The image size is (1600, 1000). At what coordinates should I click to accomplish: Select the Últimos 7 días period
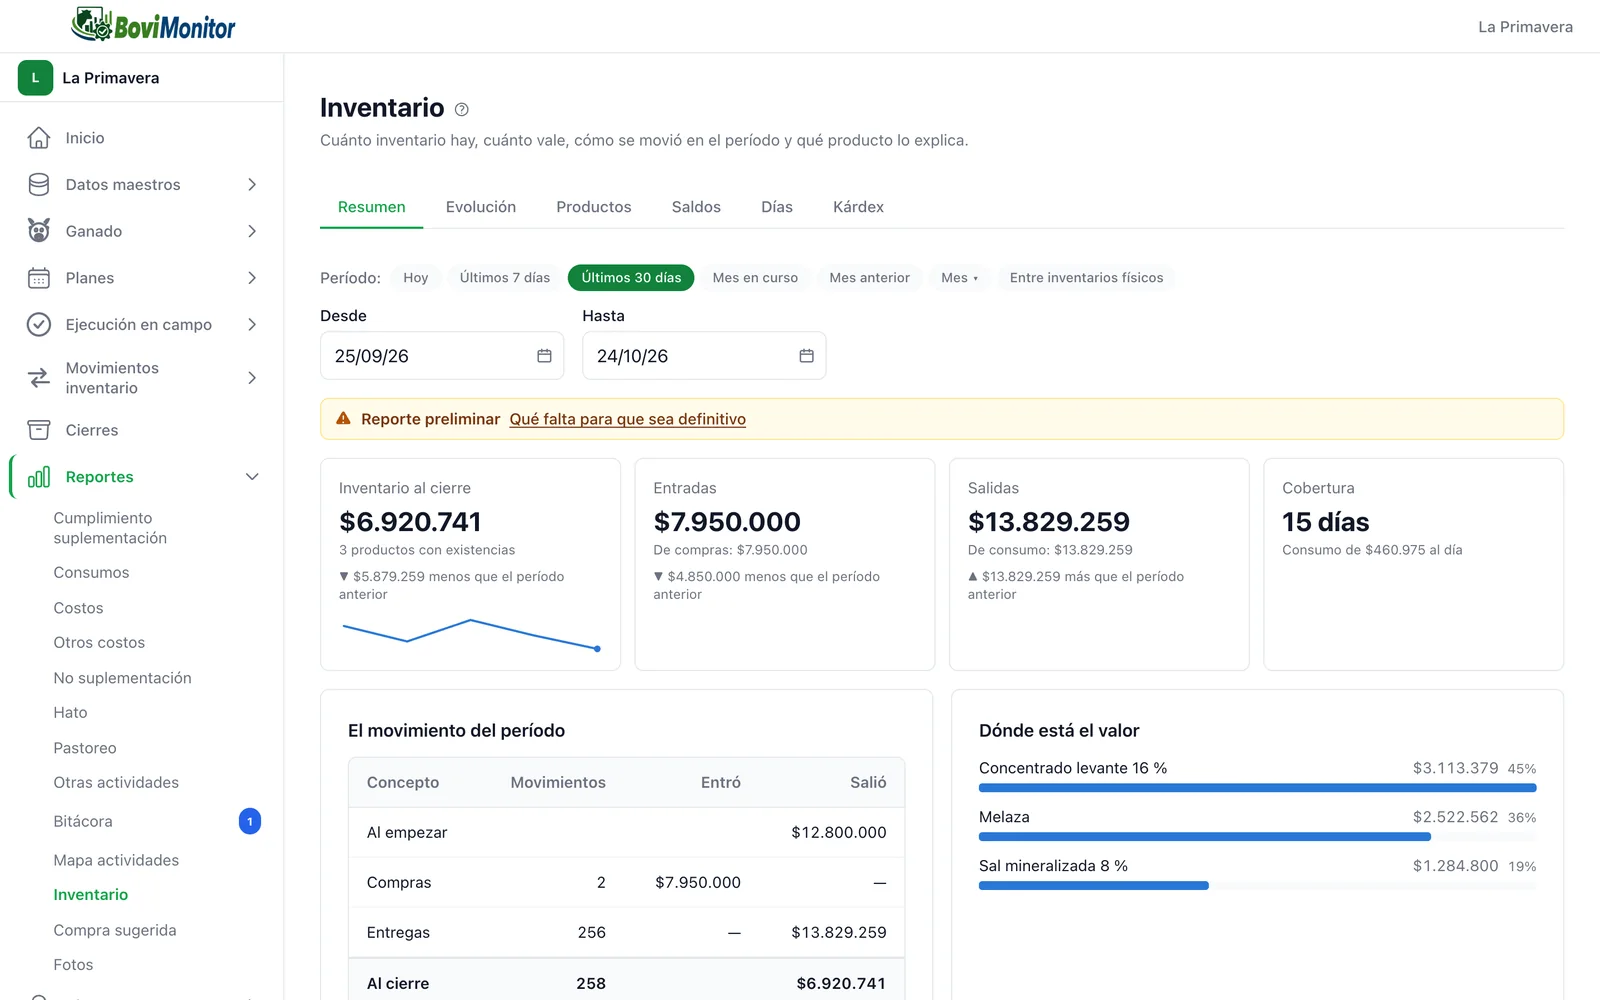tap(505, 278)
